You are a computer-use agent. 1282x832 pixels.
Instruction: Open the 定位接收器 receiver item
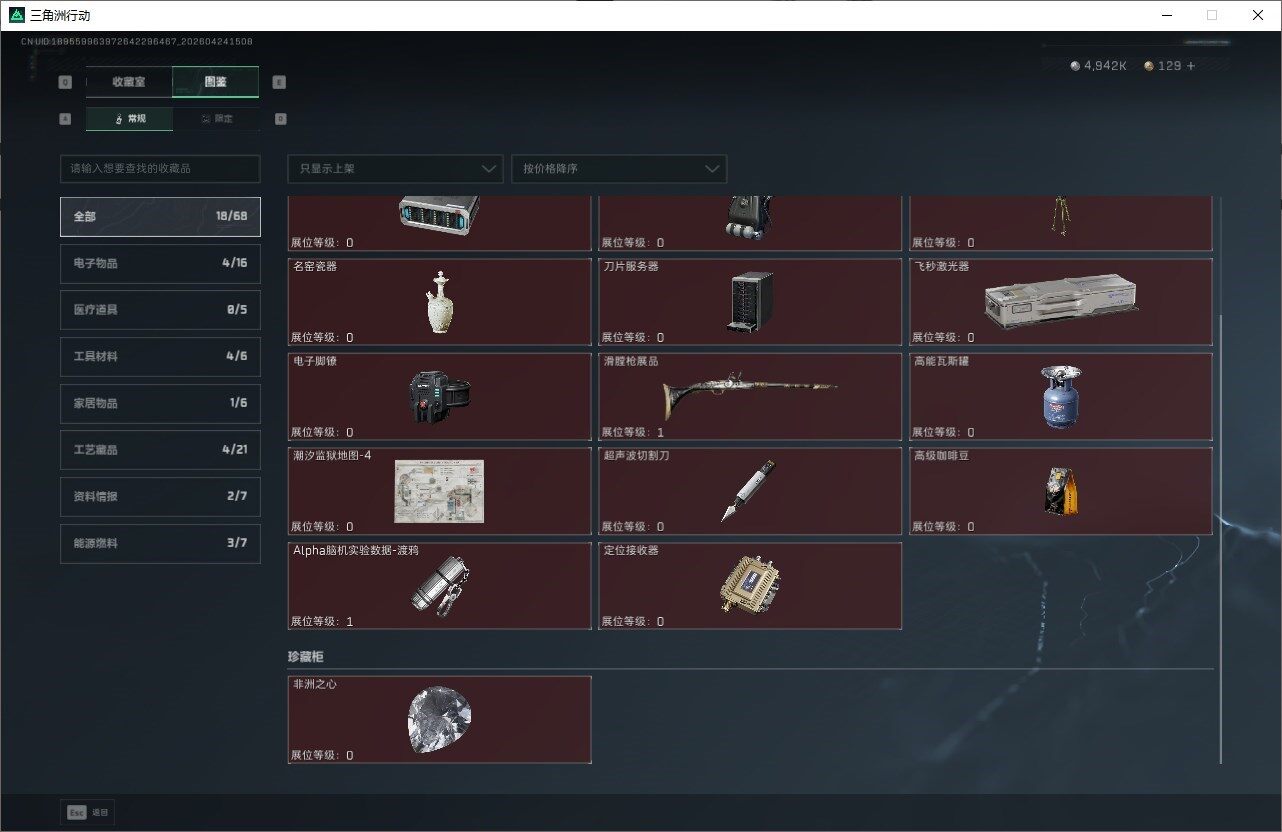point(750,586)
